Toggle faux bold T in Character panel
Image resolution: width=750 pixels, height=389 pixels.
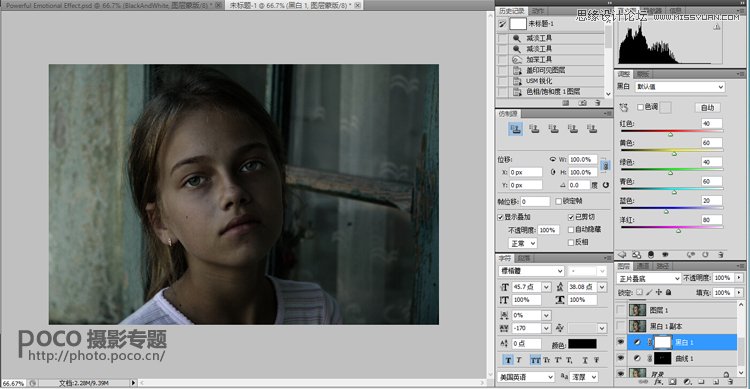point(507,360)
